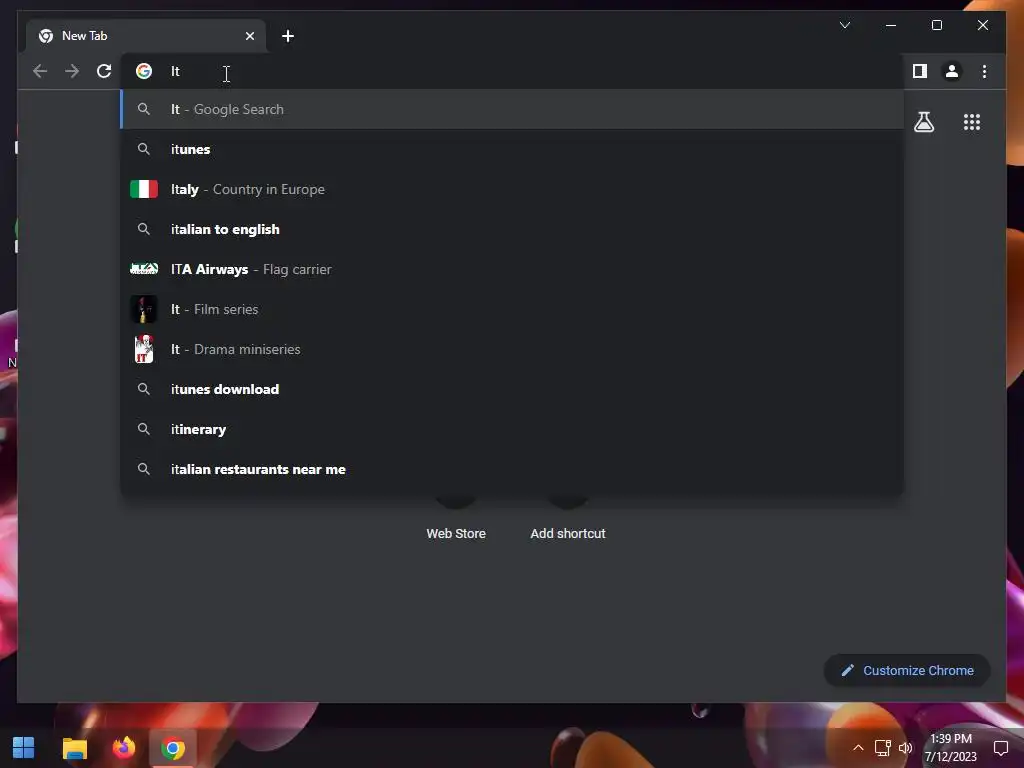Choose the 'itunes' suggestion

point(512,150)
